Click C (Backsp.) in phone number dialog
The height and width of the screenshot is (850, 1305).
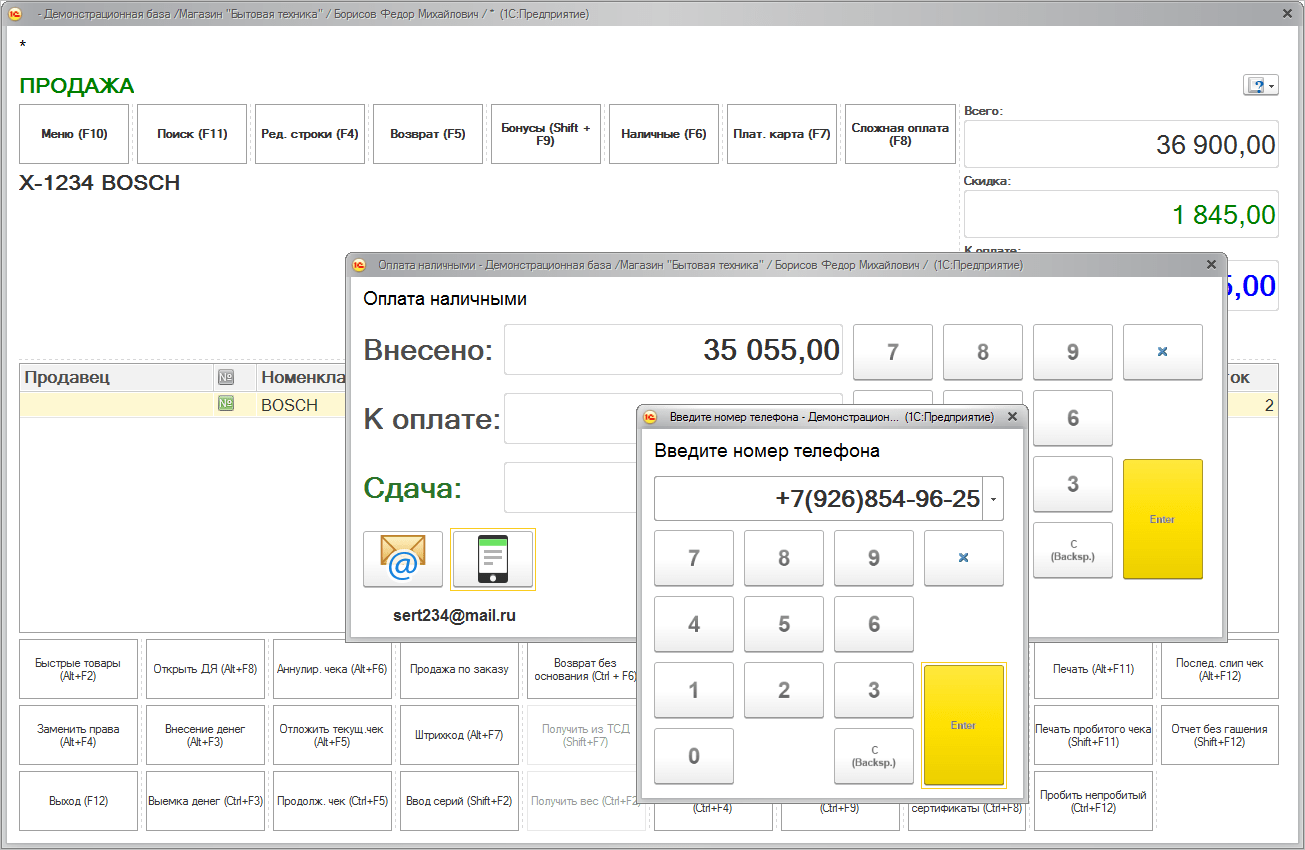tap(874, 756)
